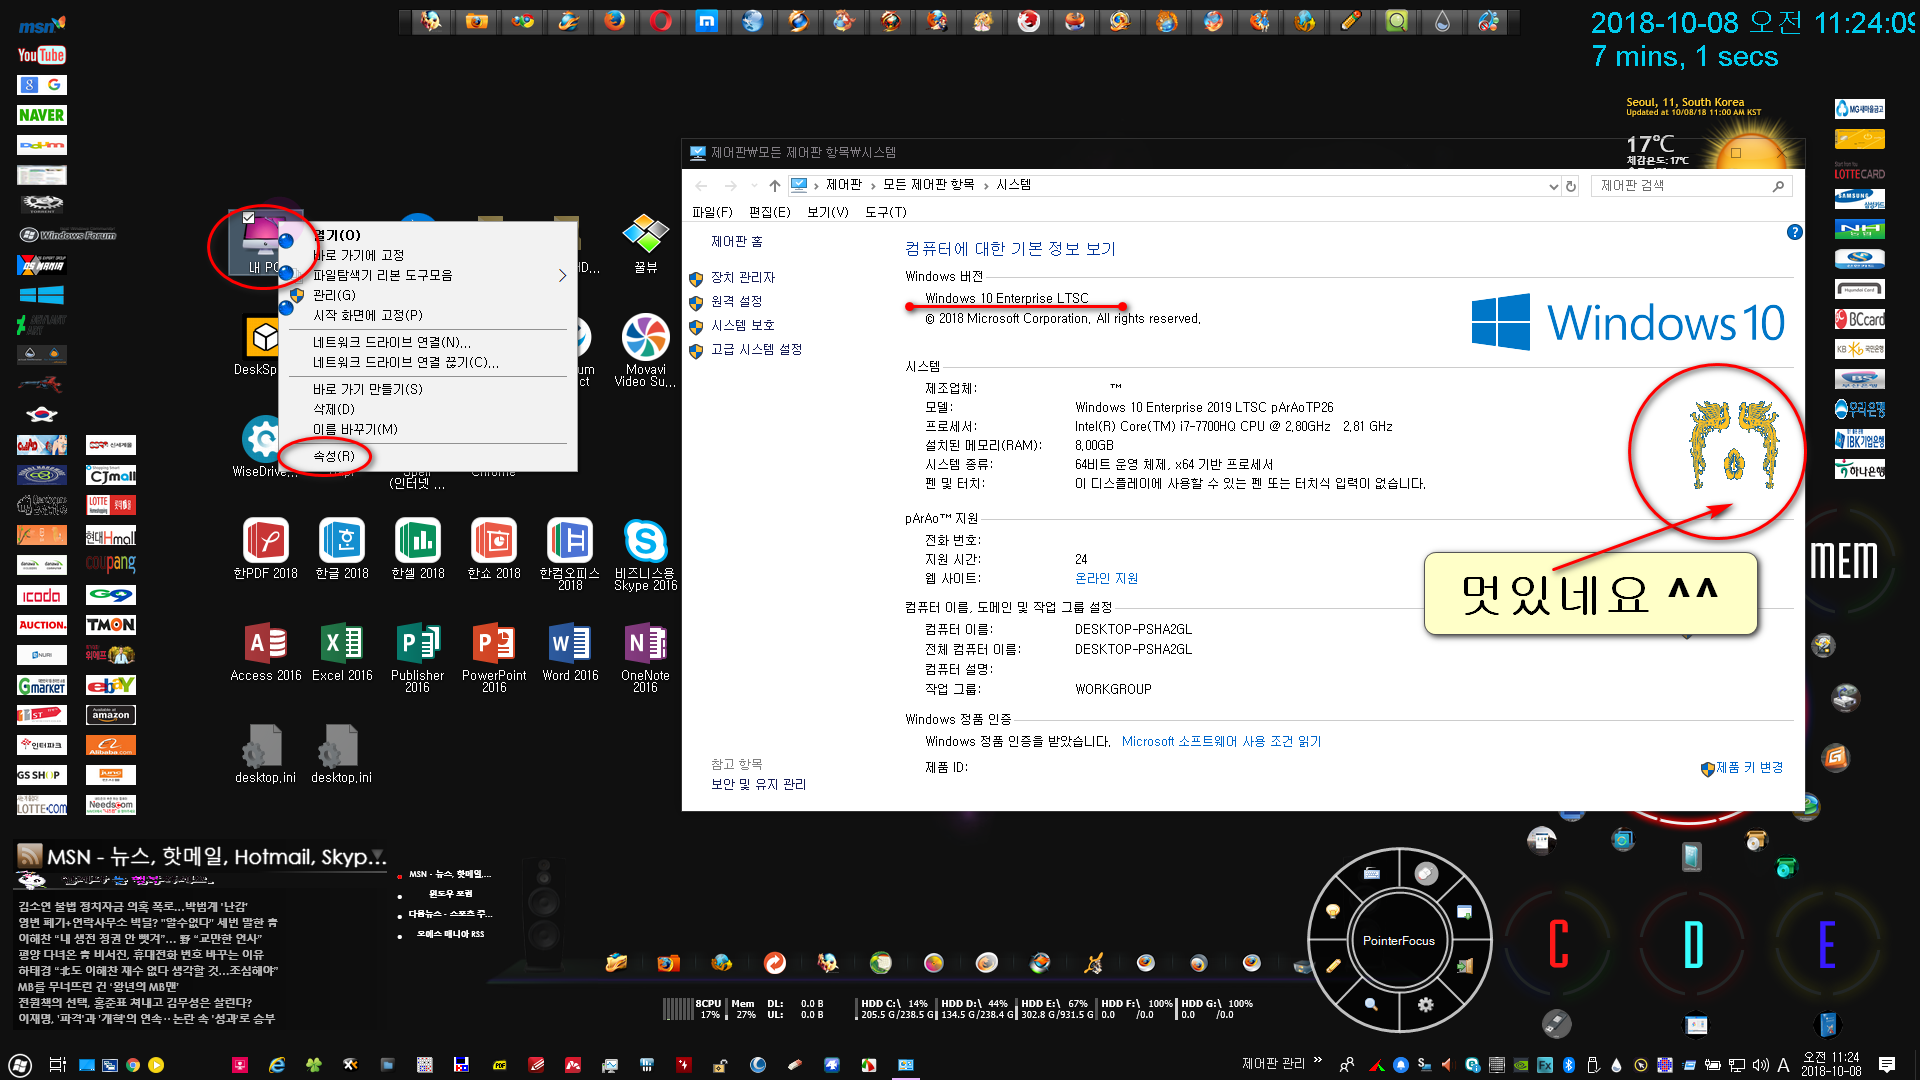Open the Microsoft 소프트웨어 사용 조건 읽기 link
1920x1080 pixels.
click(x=1221, y=741)
